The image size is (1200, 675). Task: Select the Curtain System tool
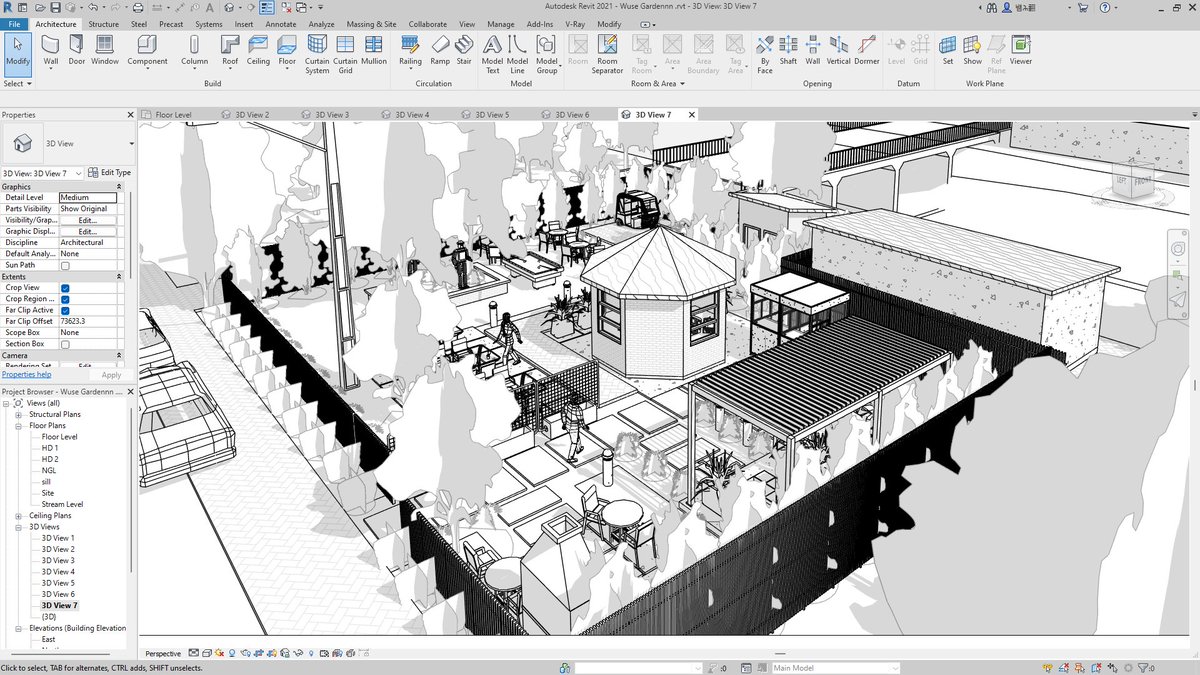pos(317,55)
